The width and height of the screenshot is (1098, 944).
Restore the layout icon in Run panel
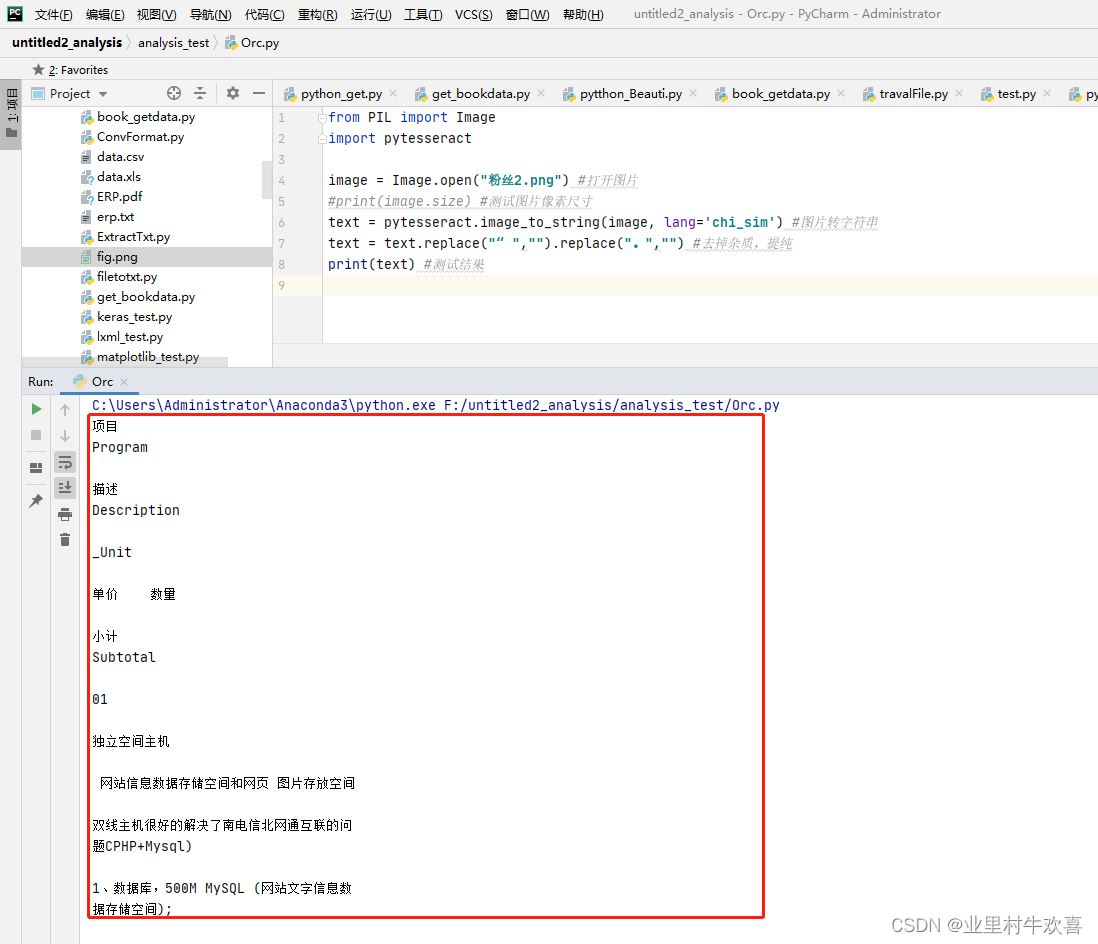[36, 467]
